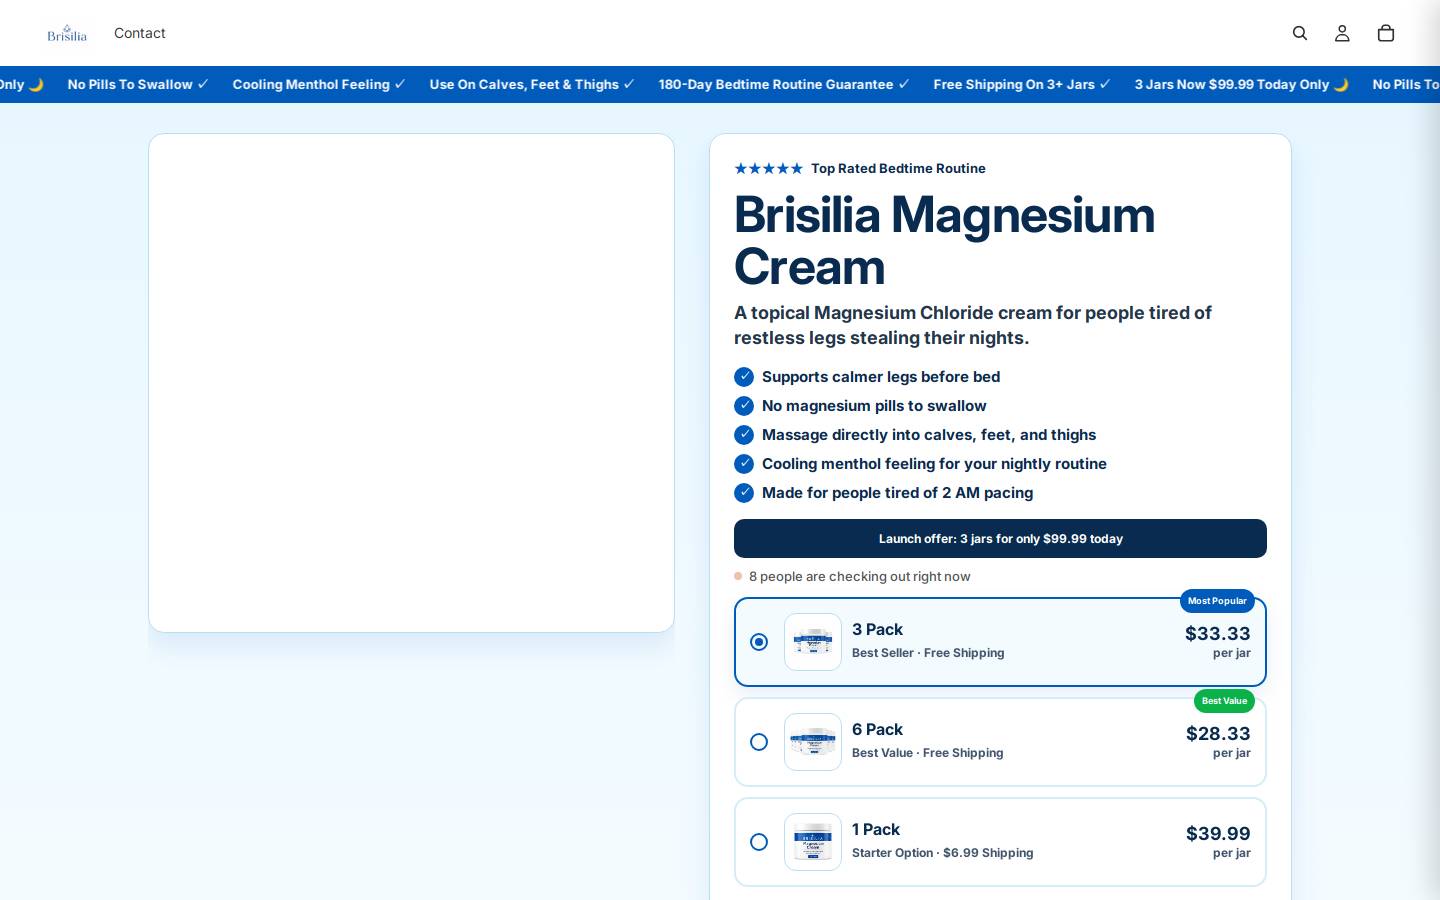Click the launch offer 3 jars banner
The width and height of the screenshot is (1440, 900).
[1000, 538]
